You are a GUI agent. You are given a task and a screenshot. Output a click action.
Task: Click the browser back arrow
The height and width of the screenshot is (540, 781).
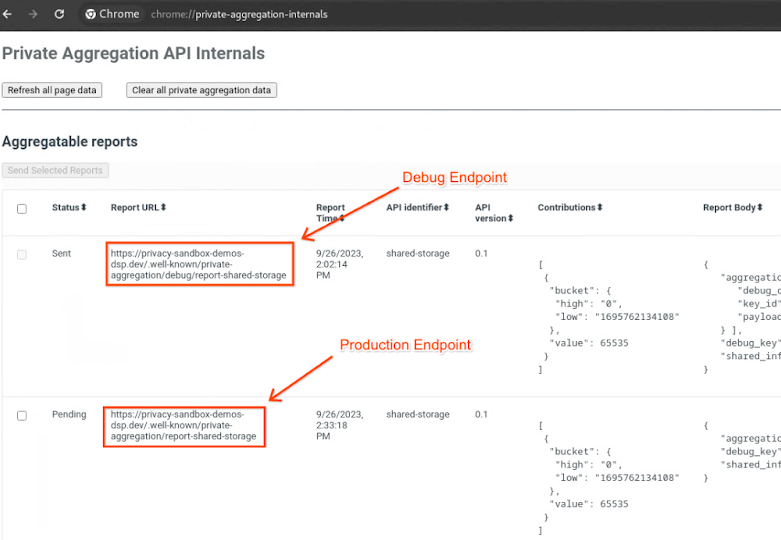click(x=8, y=14)
